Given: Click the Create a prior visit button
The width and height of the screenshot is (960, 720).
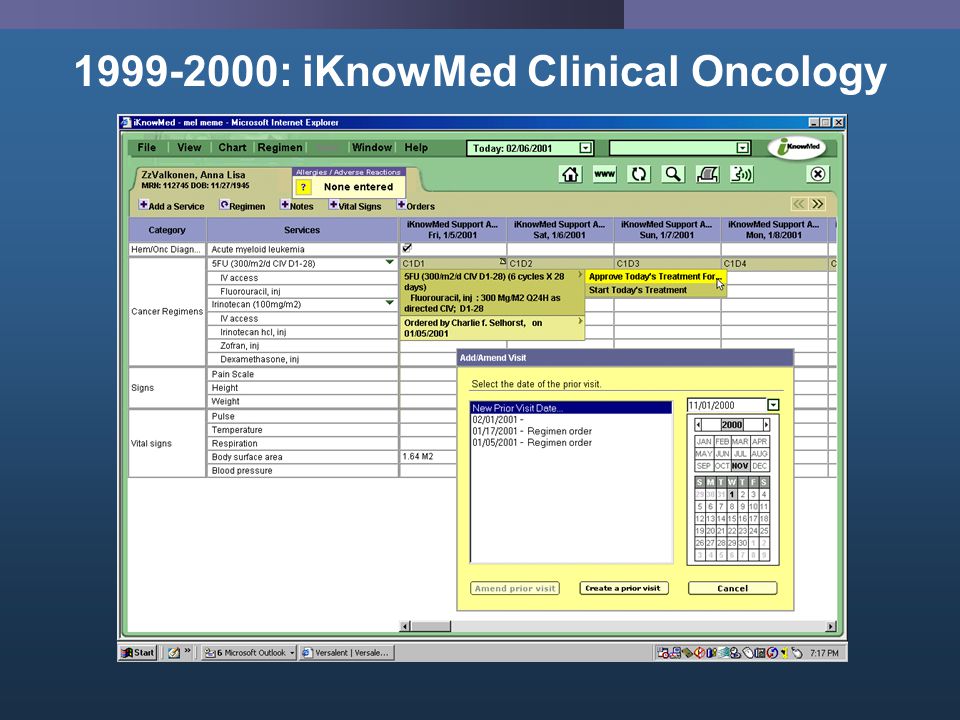Looking at the screenshot, I should pyautogui.click(x=623, y=588).
